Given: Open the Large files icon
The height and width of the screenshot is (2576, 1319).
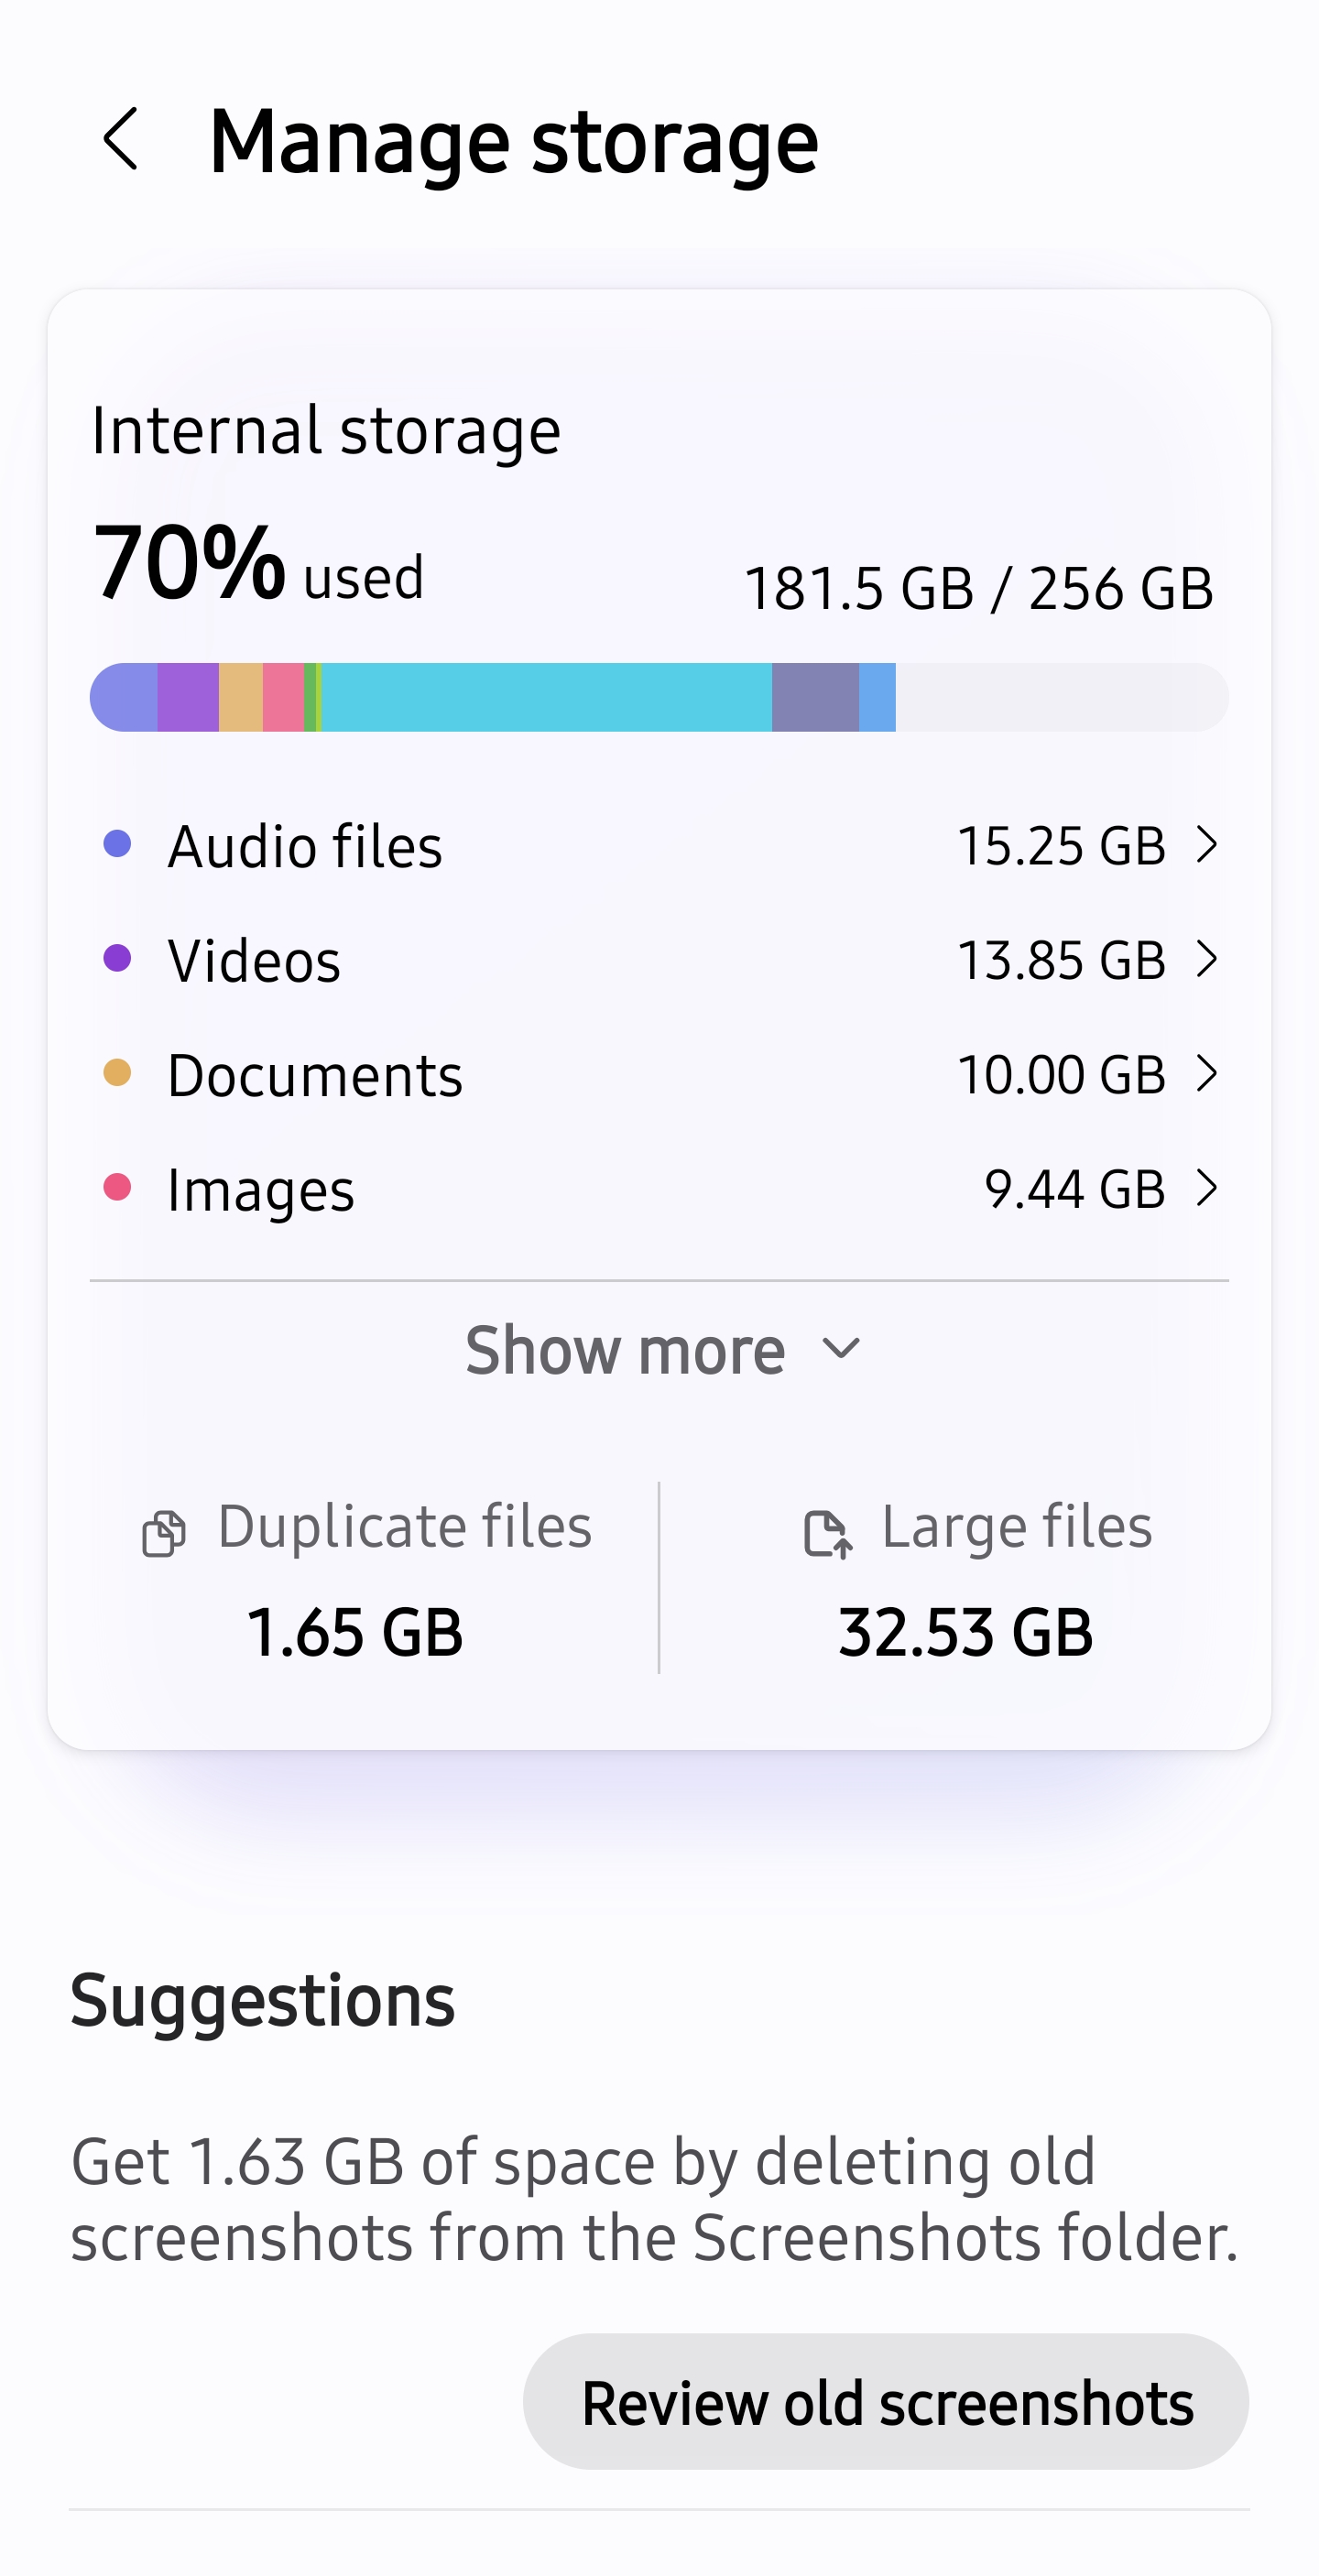Looking at the screenshot, I should pos(827,1533).
